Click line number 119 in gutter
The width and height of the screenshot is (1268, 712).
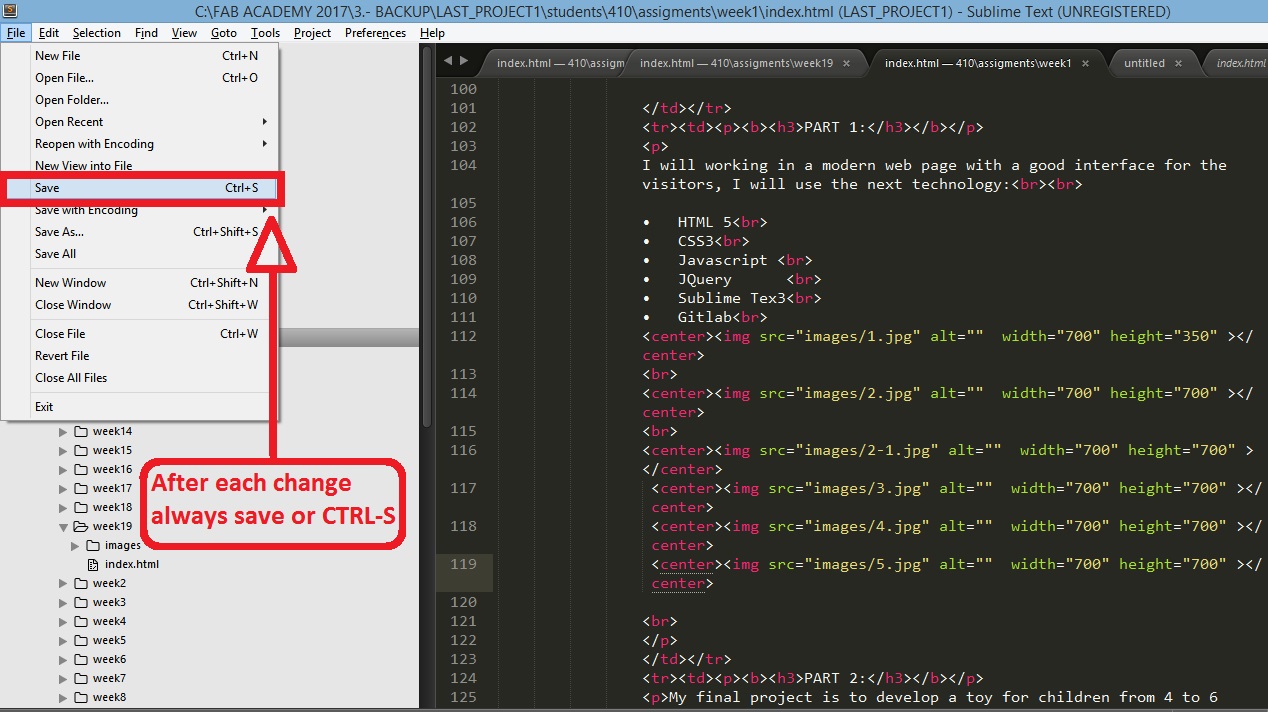463,564
